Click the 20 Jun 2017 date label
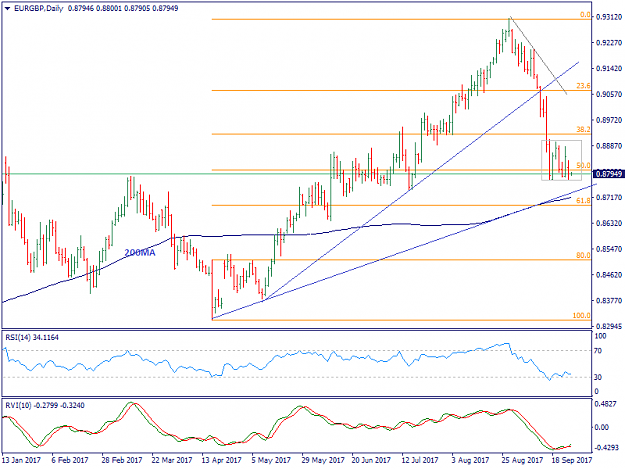 (x=371, y=460)
